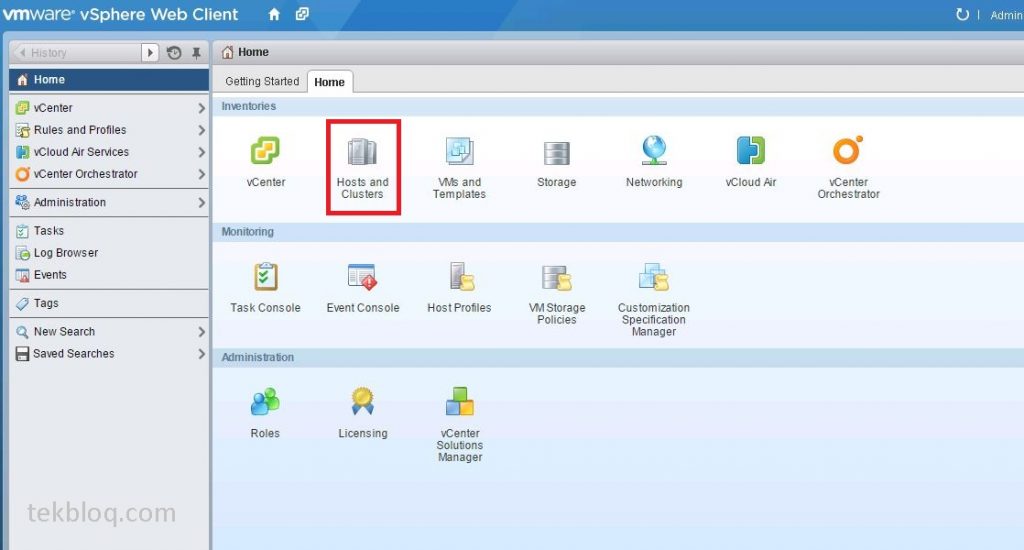Select the Home tab
The image size is (1024, 550).
pyautogui.click(x=329, y=82)
